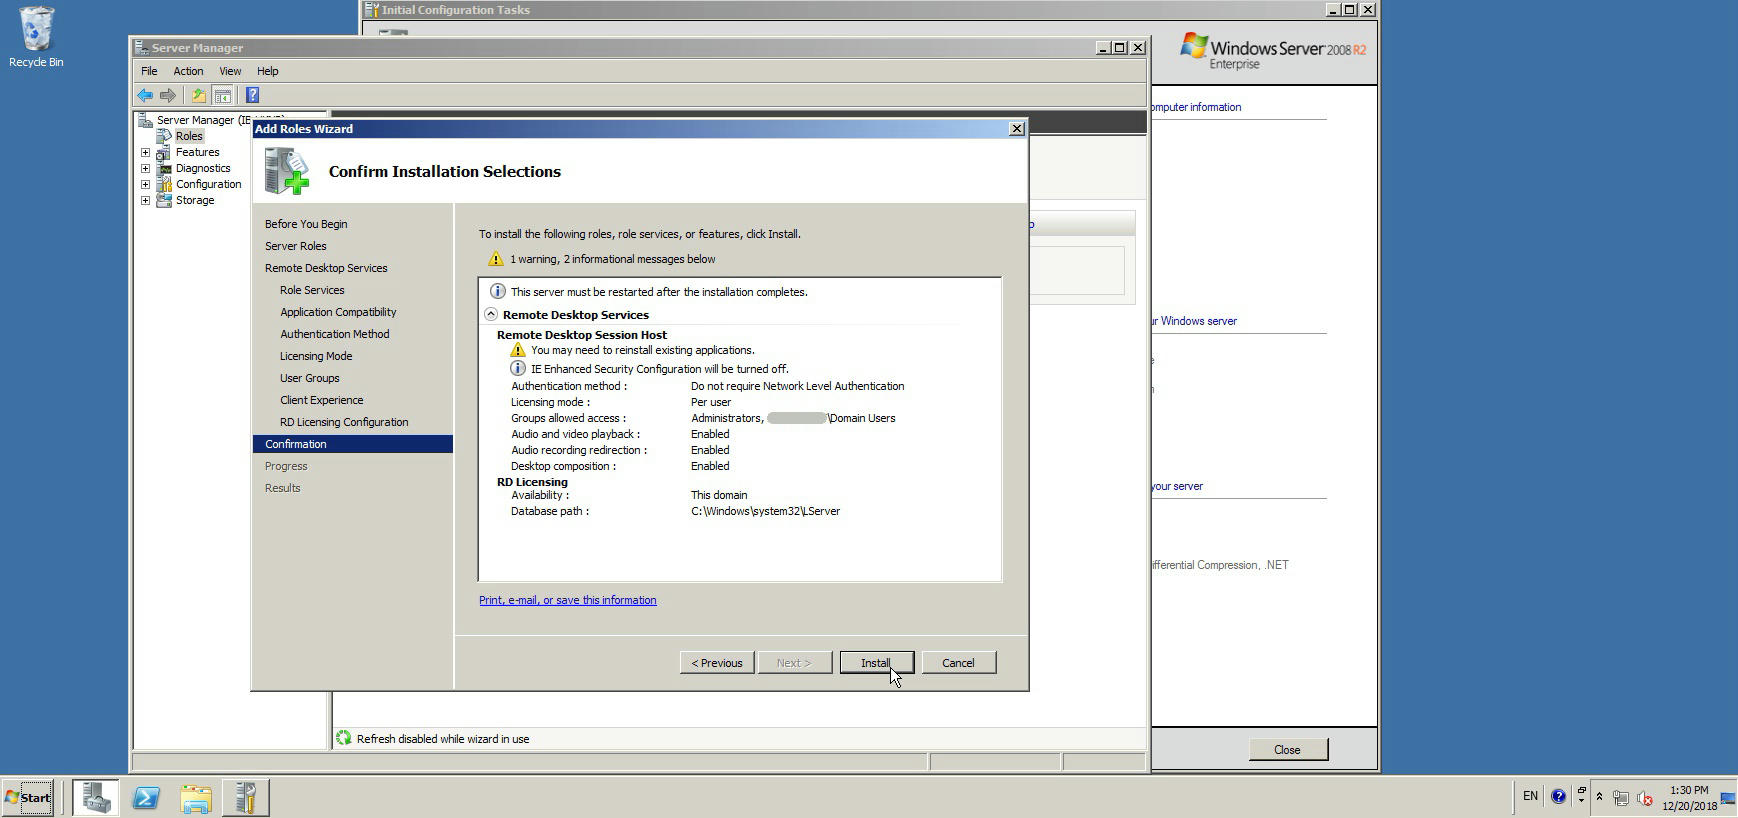
Task: Select the Diagnostics node icon in tree
Action: click(164, 168)
